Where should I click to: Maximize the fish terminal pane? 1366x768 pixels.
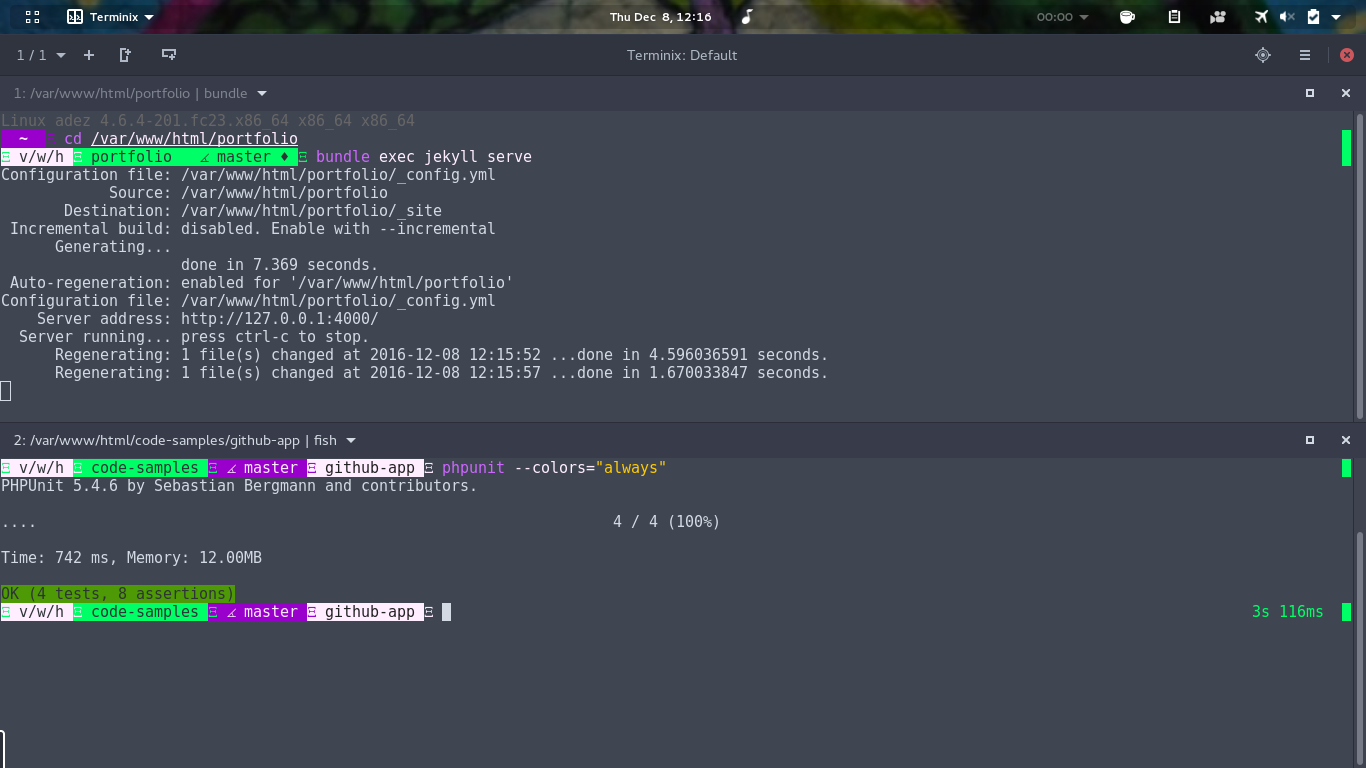coord(1310,440)
